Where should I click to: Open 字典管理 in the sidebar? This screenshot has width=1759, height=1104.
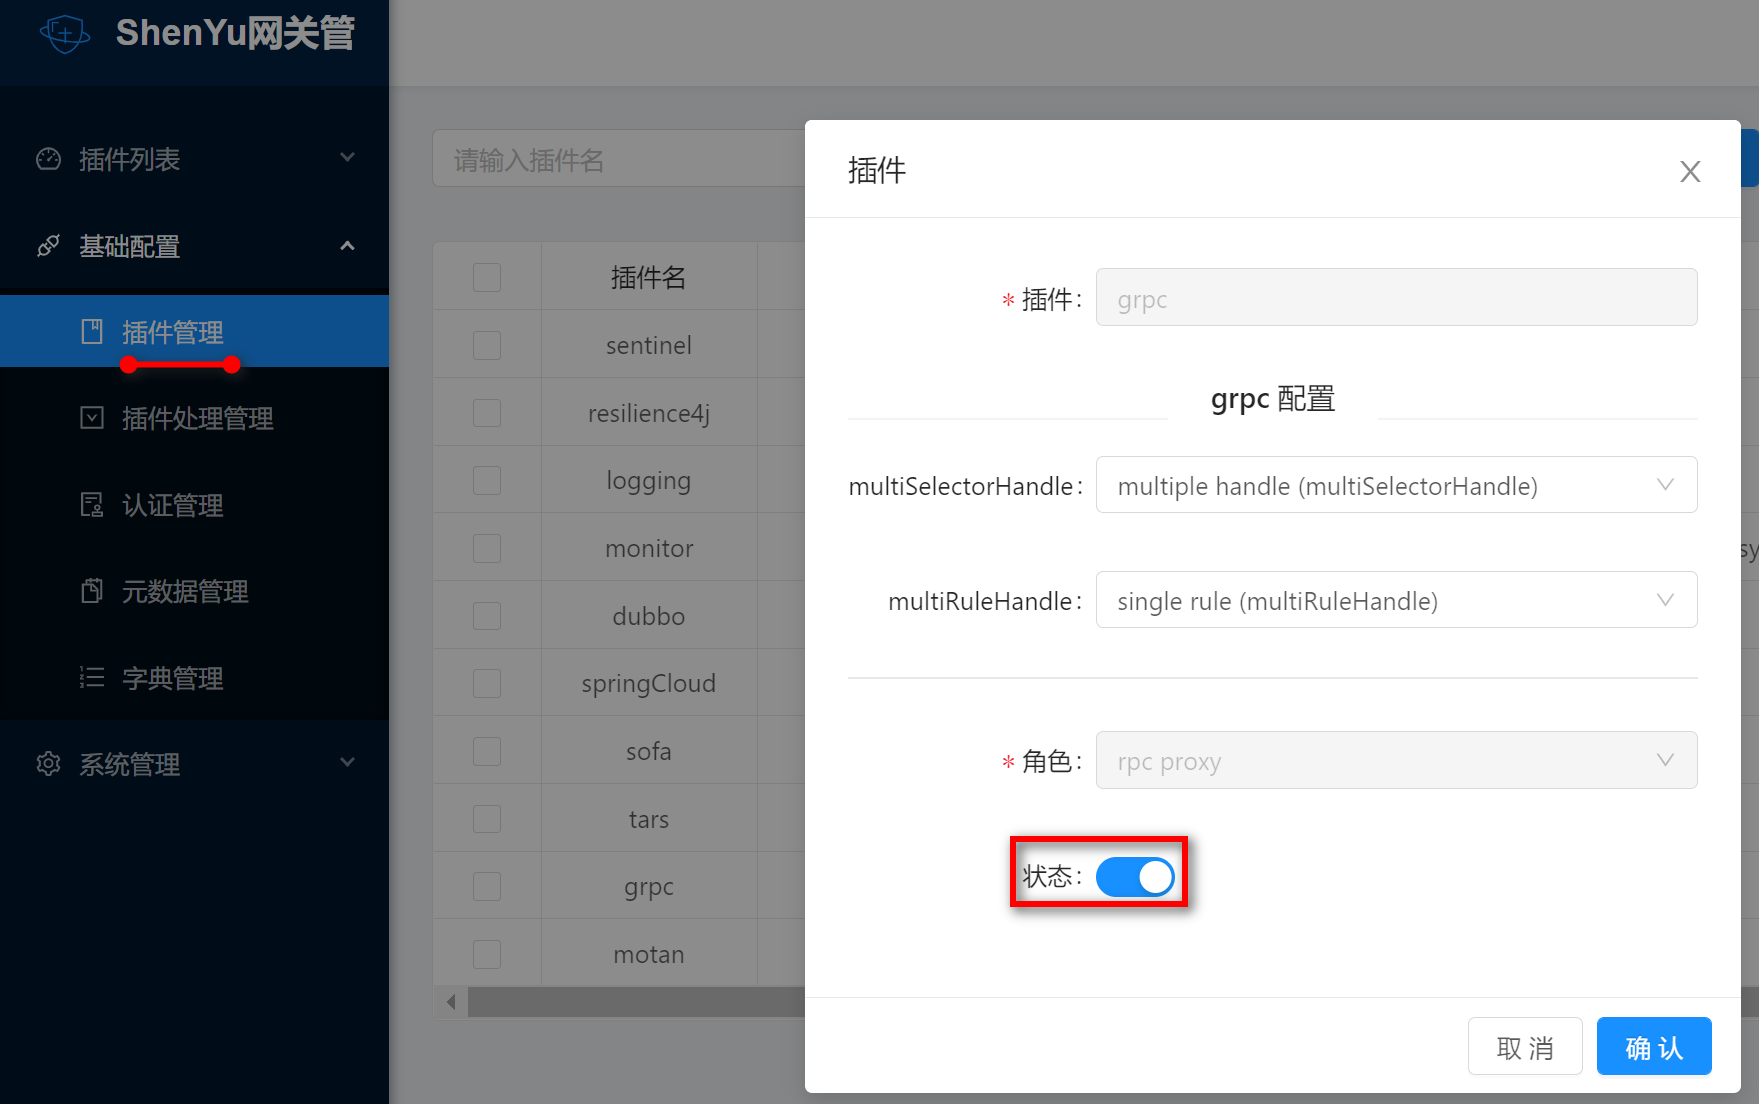[172, 678]
